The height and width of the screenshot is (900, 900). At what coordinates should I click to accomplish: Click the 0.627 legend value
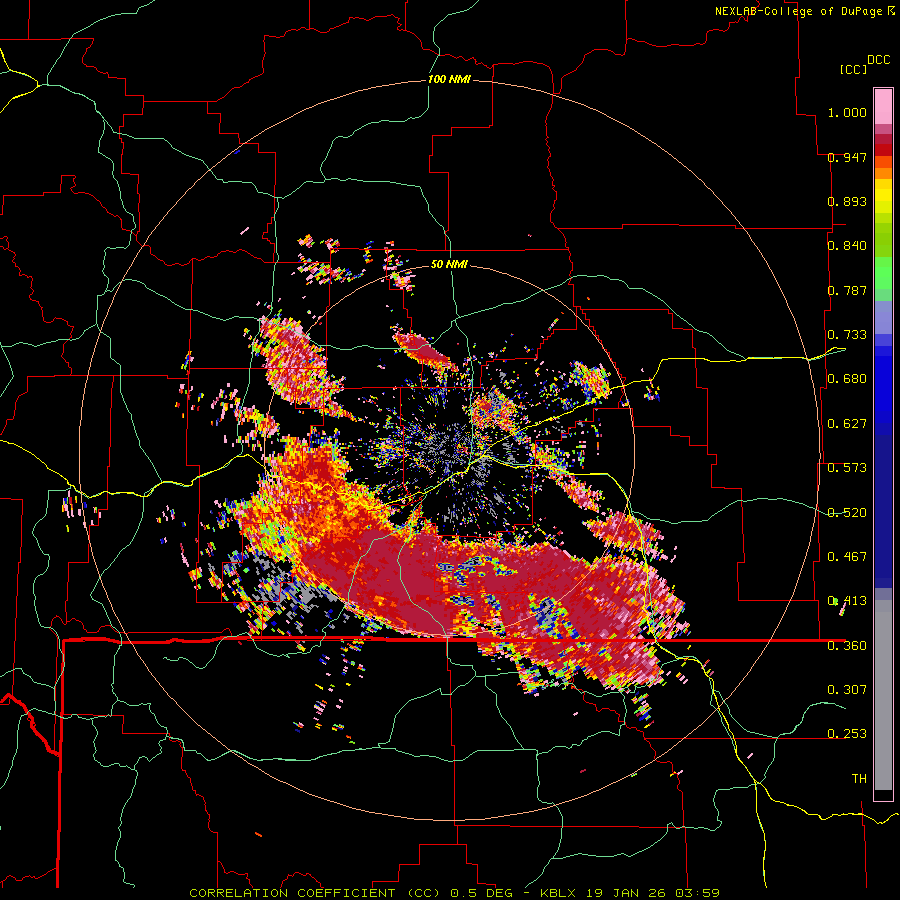click(x=847, y=424)
